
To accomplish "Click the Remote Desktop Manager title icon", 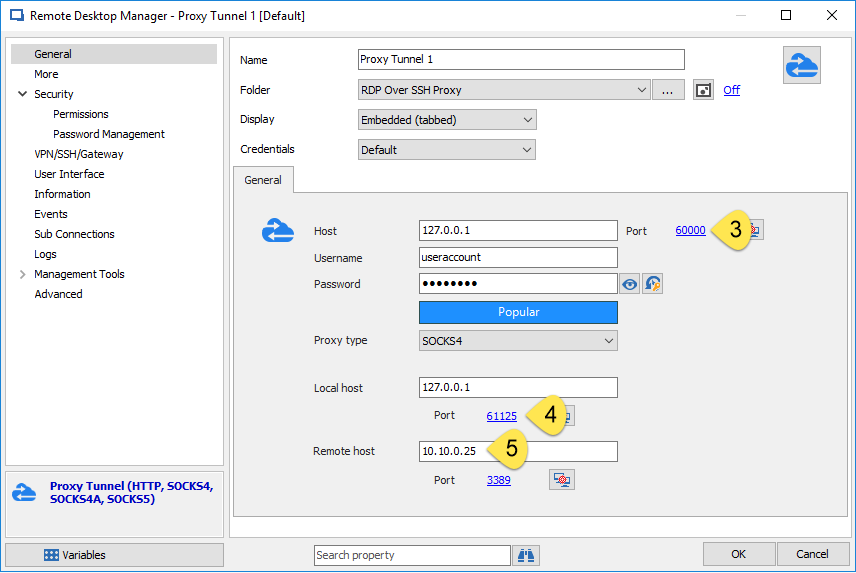I will point(16,16).
